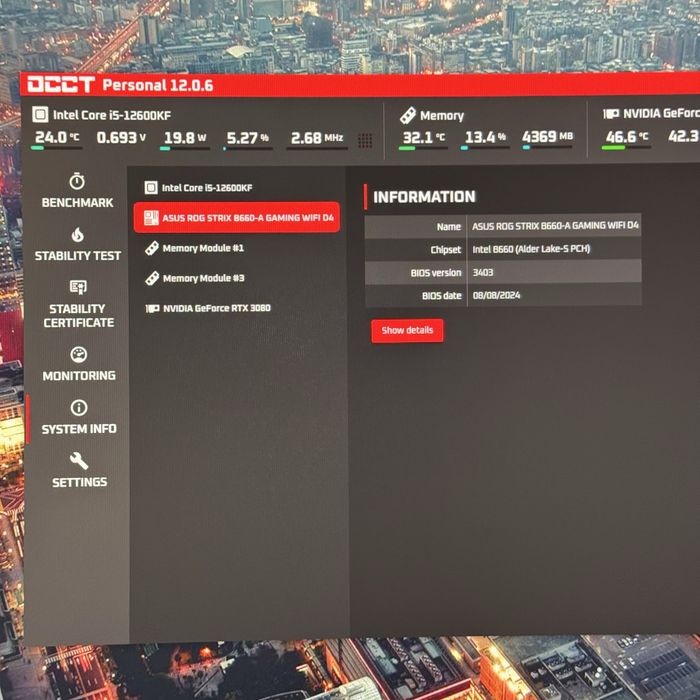Screen dimensions: 700x700
Task: Click Chipset value Intel B660 (Alder Lake-S PCH)
Action: [x=531, y=249]
